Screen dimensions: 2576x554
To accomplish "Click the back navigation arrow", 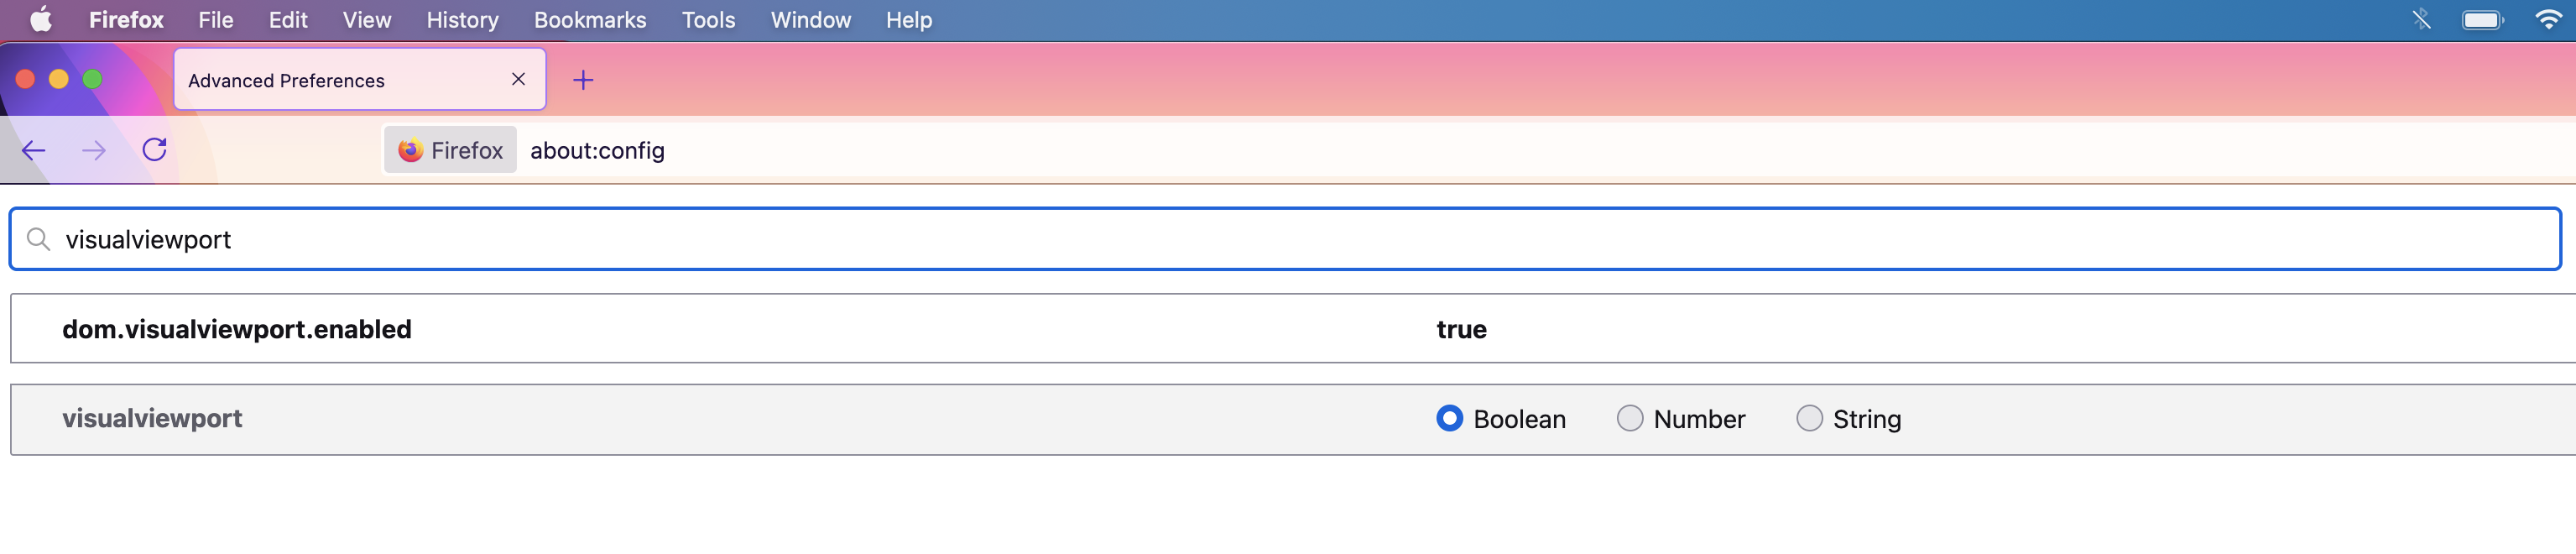I will pos(34,150).
